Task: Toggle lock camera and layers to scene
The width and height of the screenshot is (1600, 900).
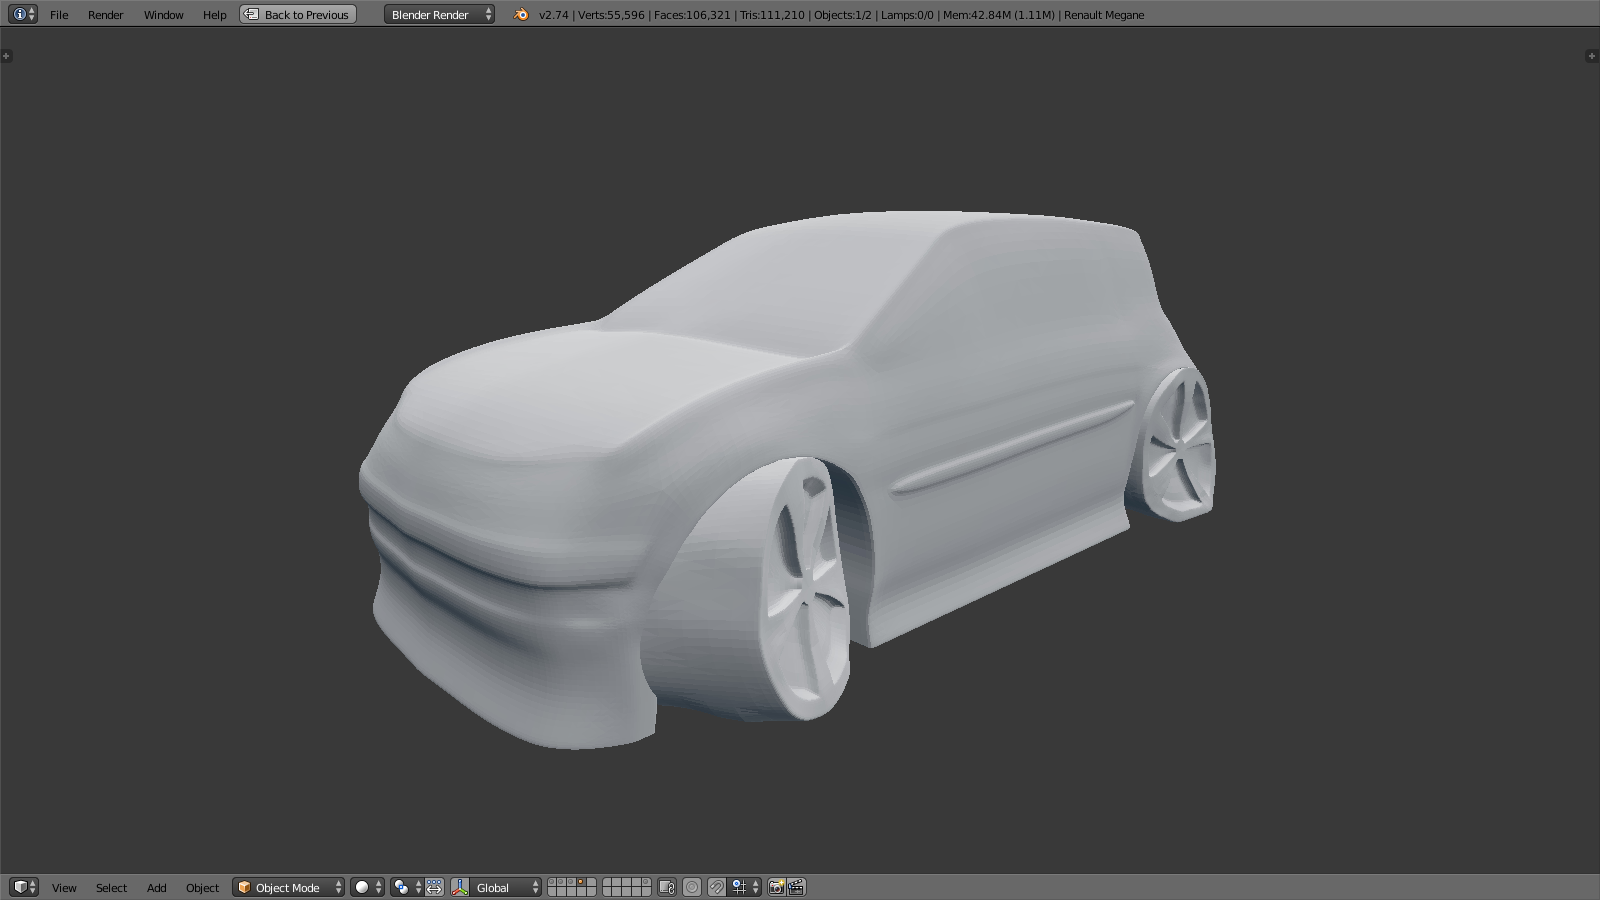Action: pyautogui.click(x=667, y=887)
